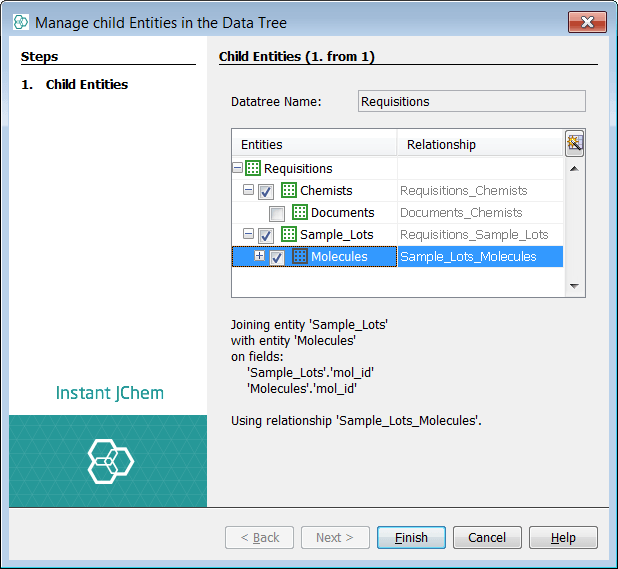
Task: Click the Cancel button
Action: click(x=487, y=538)
